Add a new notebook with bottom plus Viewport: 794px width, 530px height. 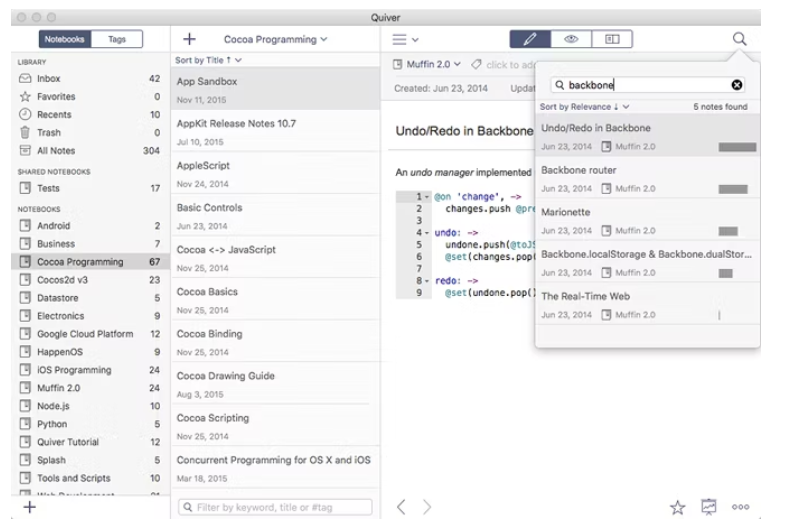tap(29, 507)
